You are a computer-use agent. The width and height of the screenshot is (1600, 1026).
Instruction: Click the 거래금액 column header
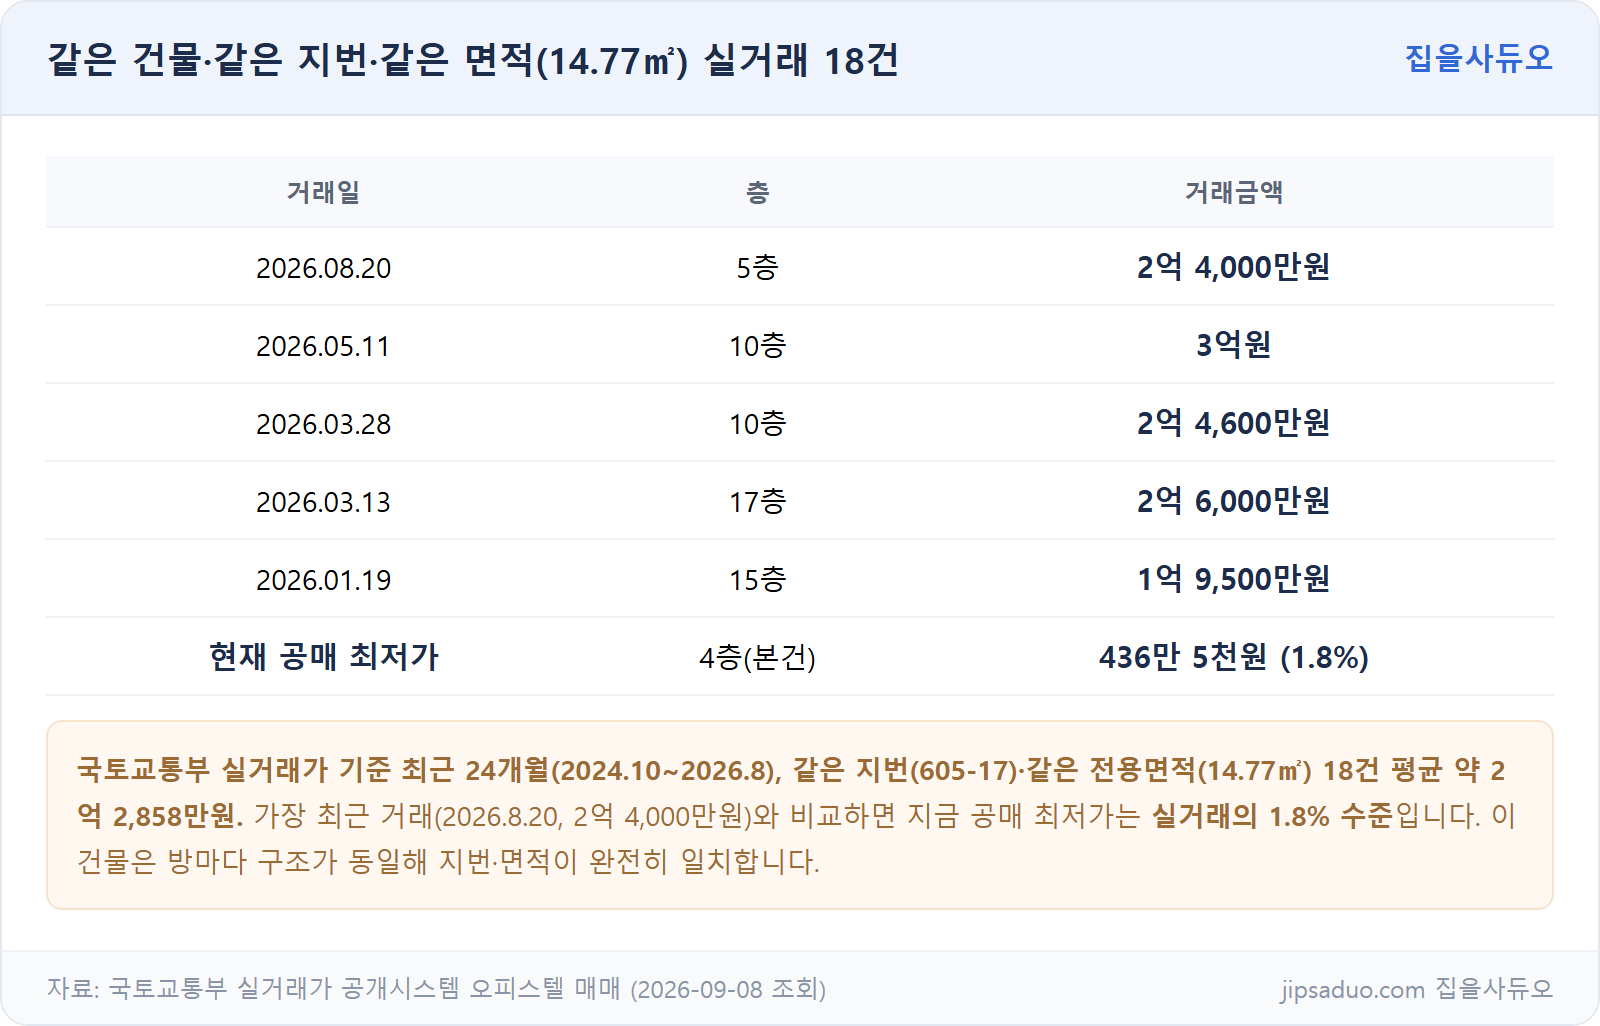tap(1233, 192)
